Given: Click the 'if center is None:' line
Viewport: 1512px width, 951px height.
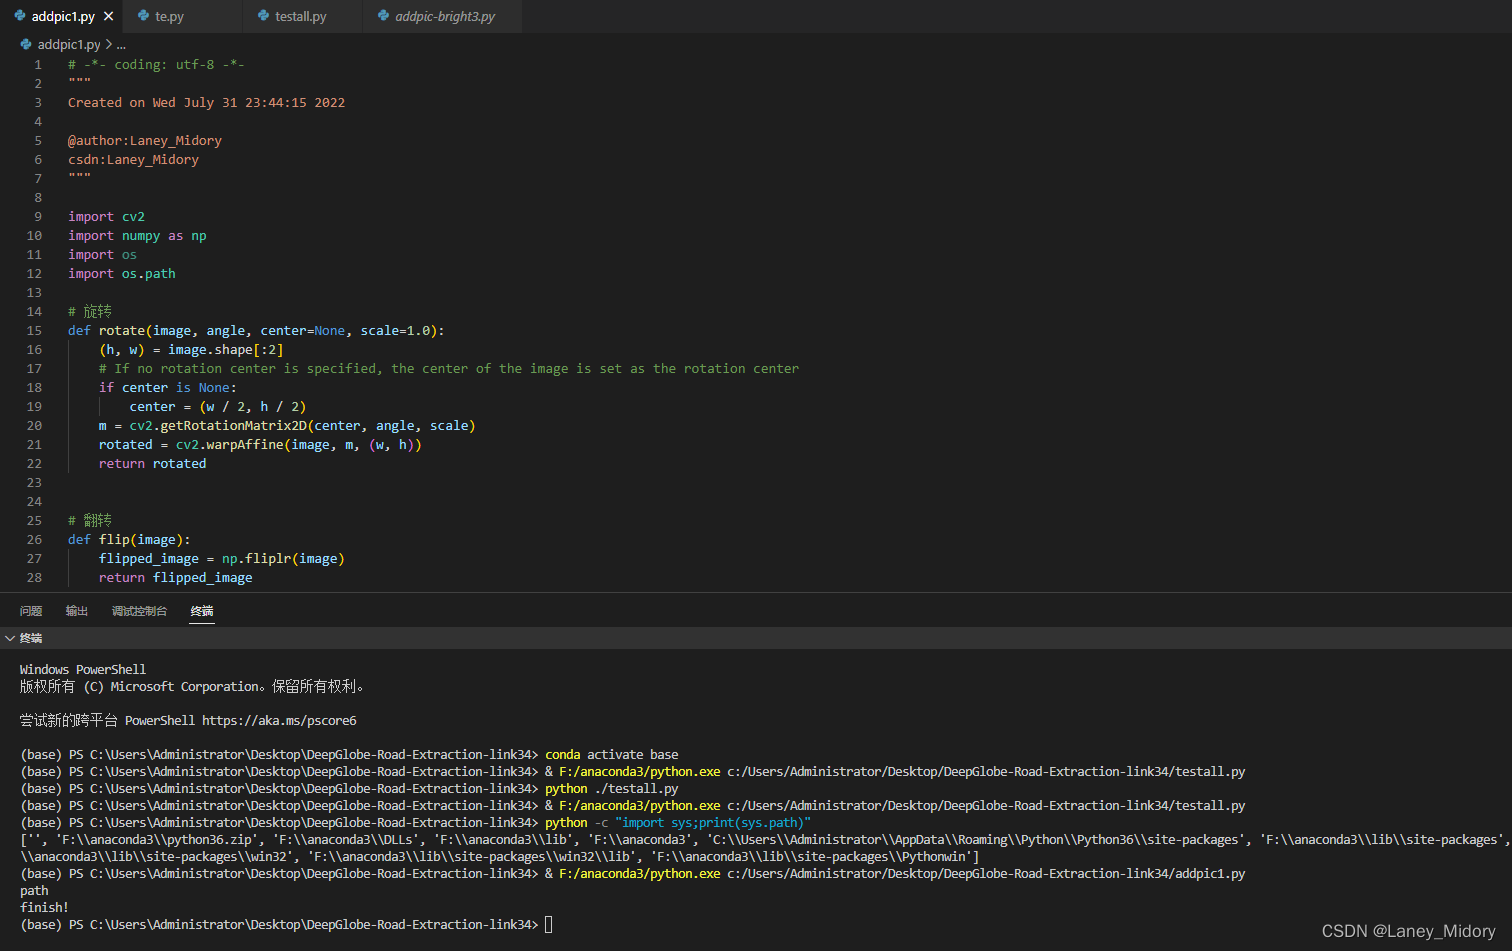Looking at the screenshot, I should (x=168, y=387).
